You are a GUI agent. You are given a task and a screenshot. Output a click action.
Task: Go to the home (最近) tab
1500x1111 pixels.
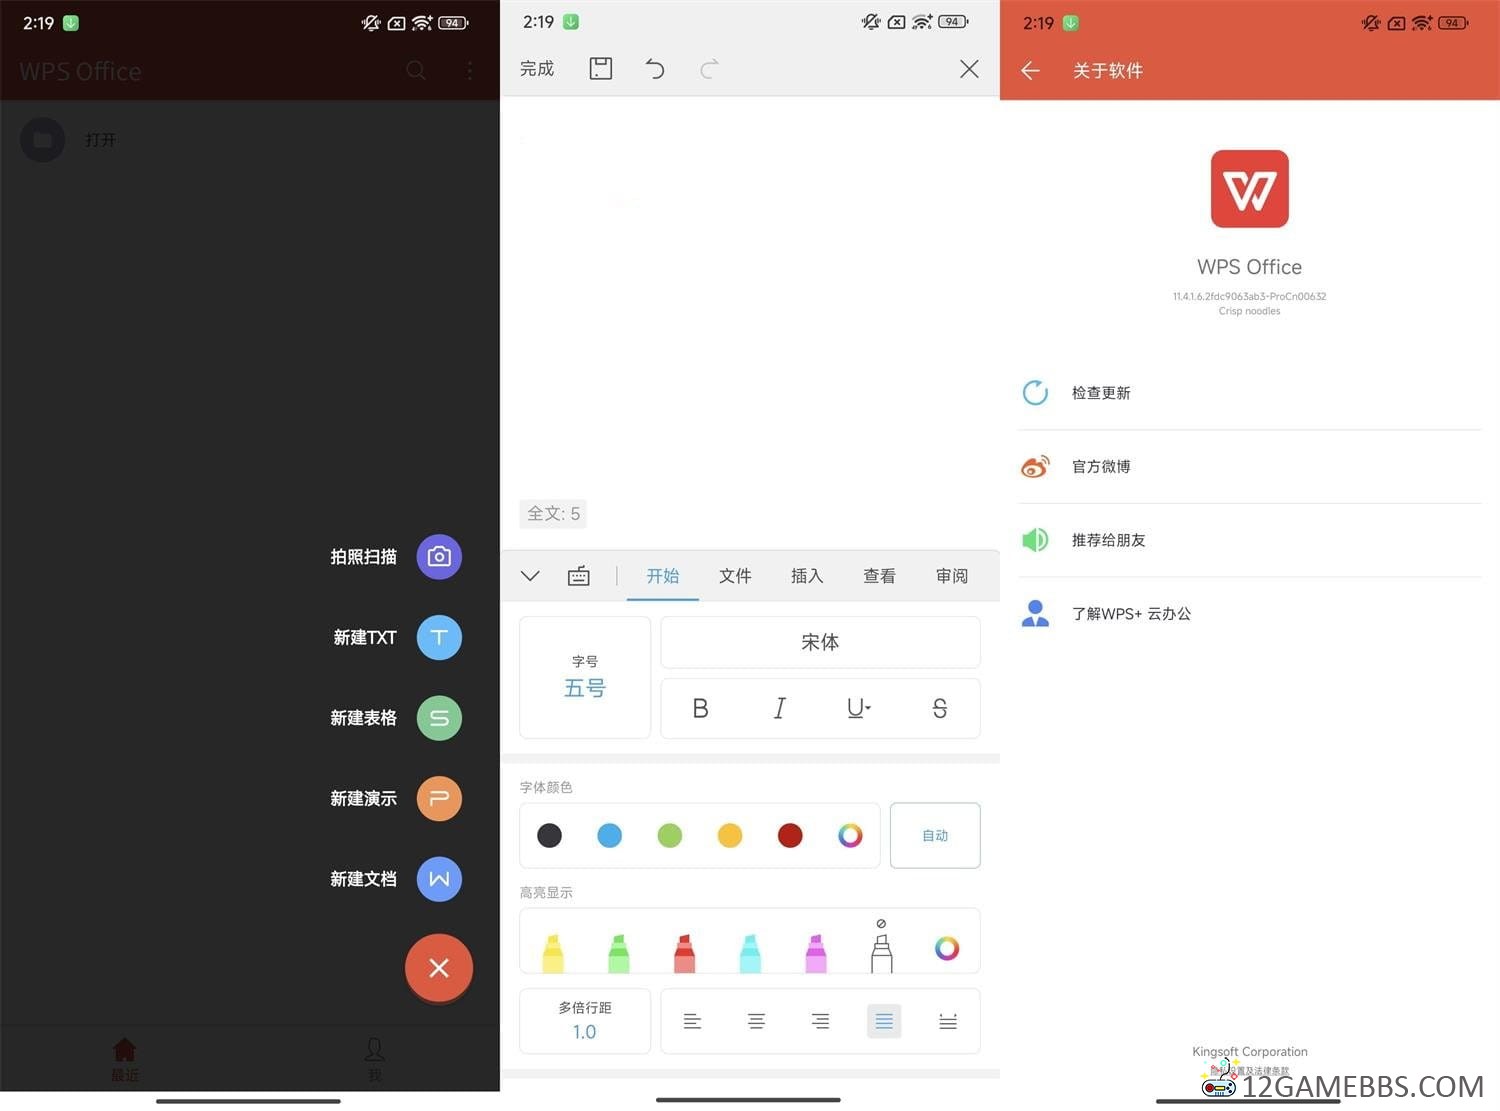tap(125, 1060)
